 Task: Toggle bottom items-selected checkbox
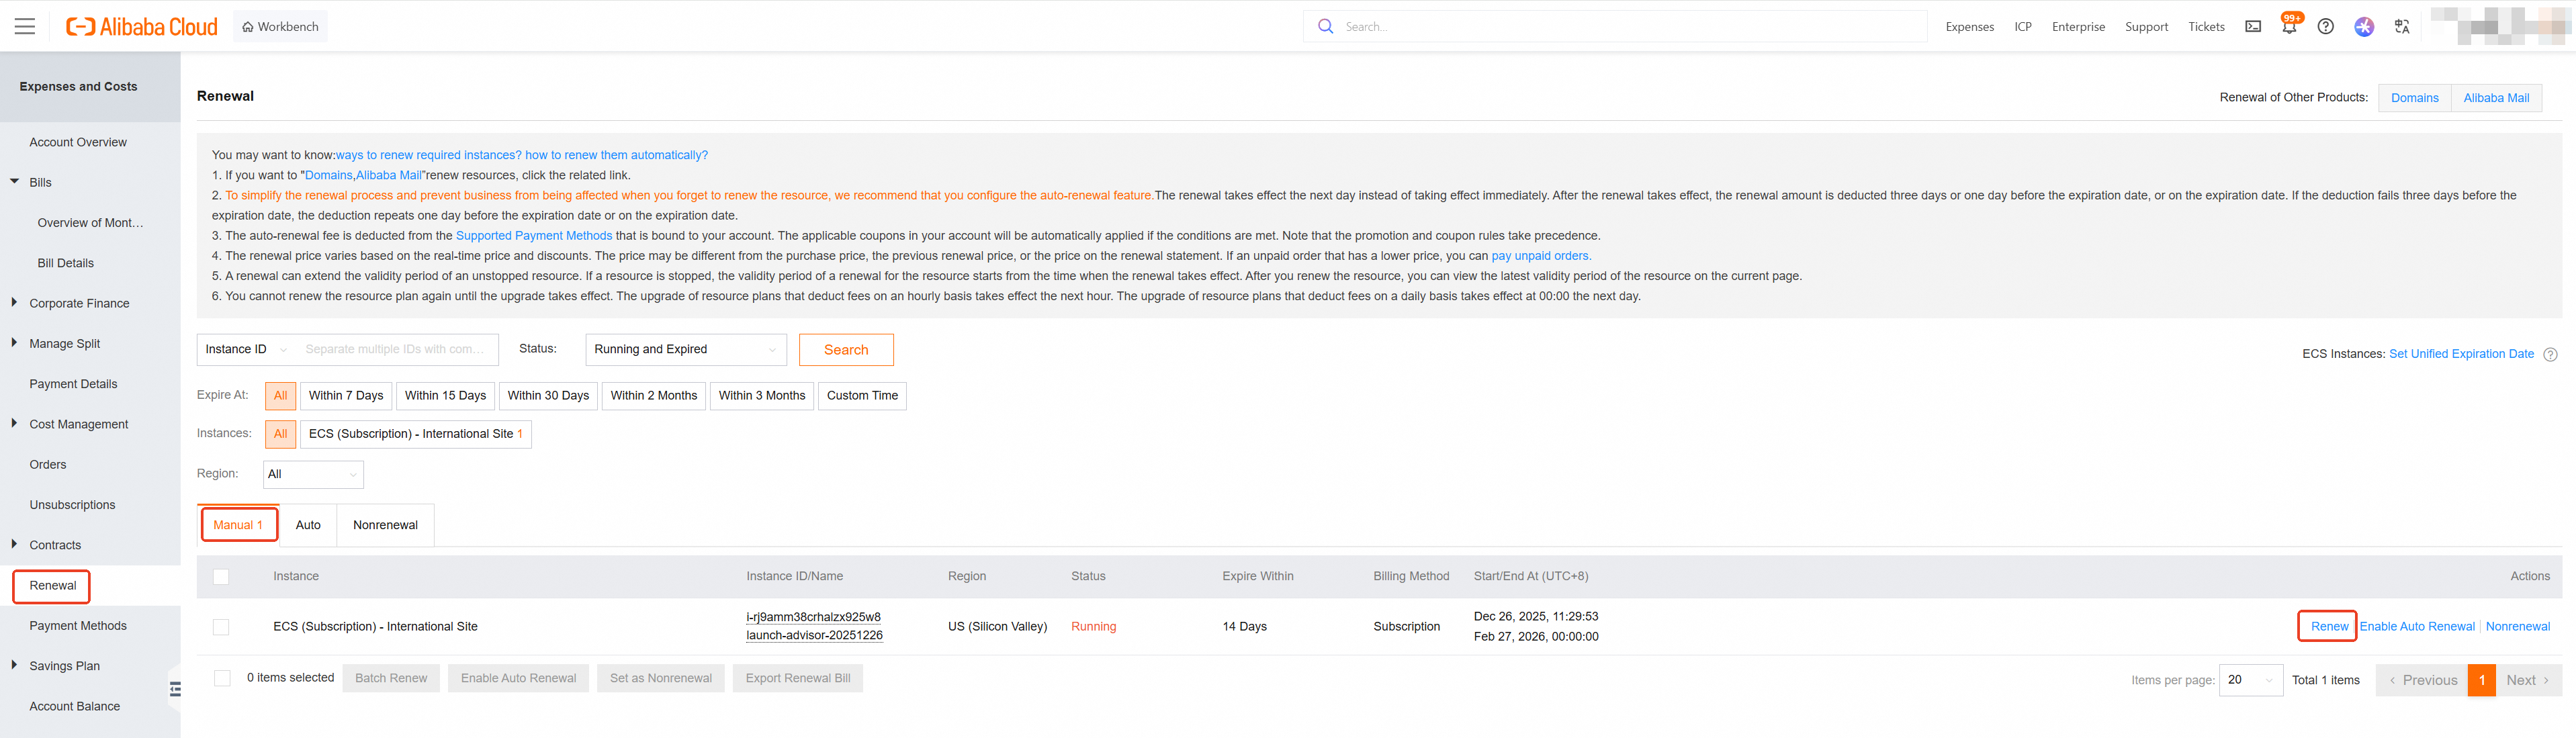(222, 678)
